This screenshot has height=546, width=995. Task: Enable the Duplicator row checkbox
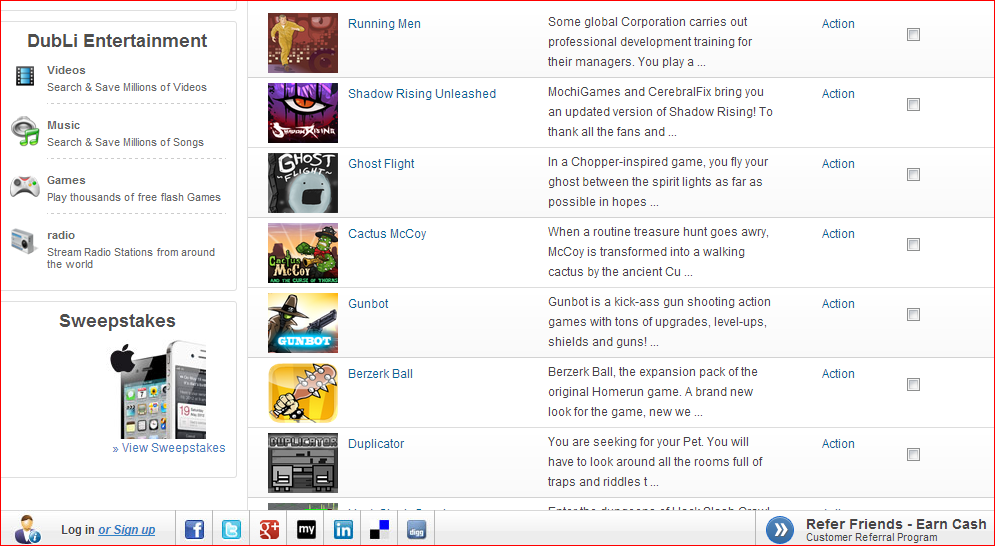(x=913, y=455)
